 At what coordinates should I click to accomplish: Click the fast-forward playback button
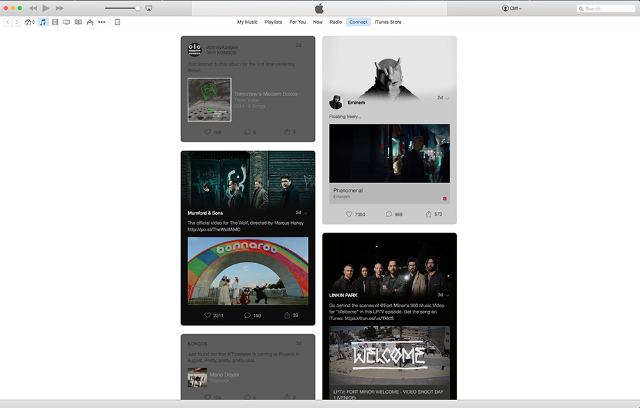pyautogui.click(x=60, y=8)
